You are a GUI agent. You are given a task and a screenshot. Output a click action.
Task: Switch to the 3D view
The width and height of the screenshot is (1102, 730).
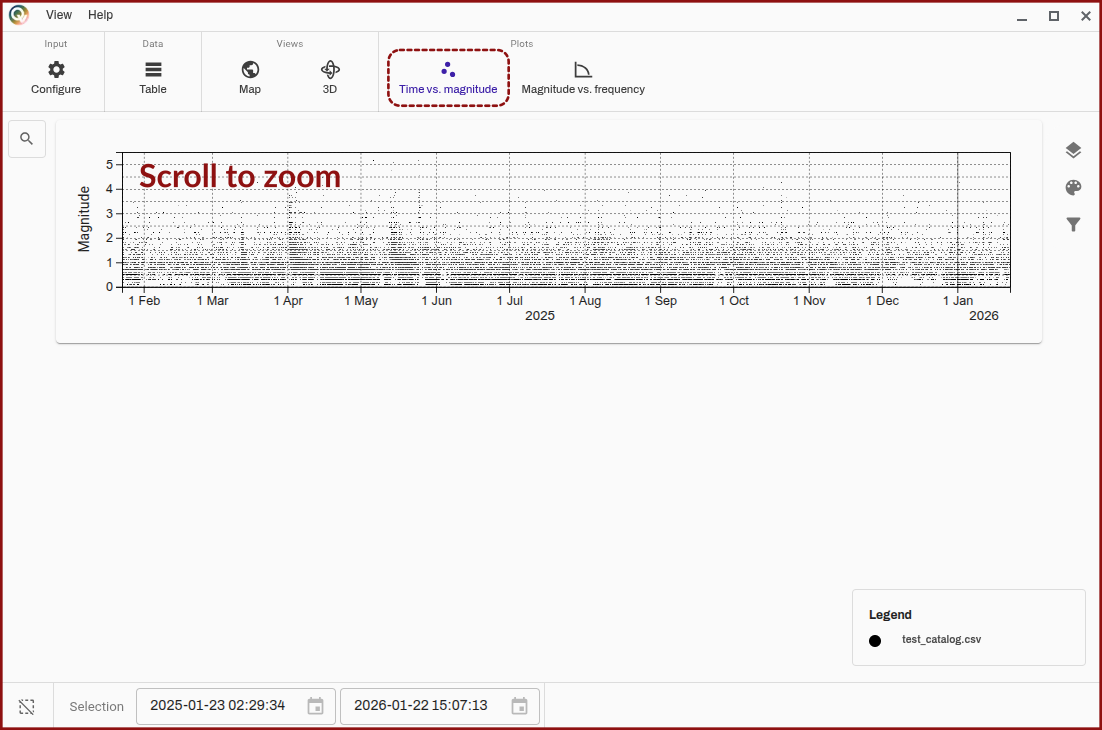point(330,77)
